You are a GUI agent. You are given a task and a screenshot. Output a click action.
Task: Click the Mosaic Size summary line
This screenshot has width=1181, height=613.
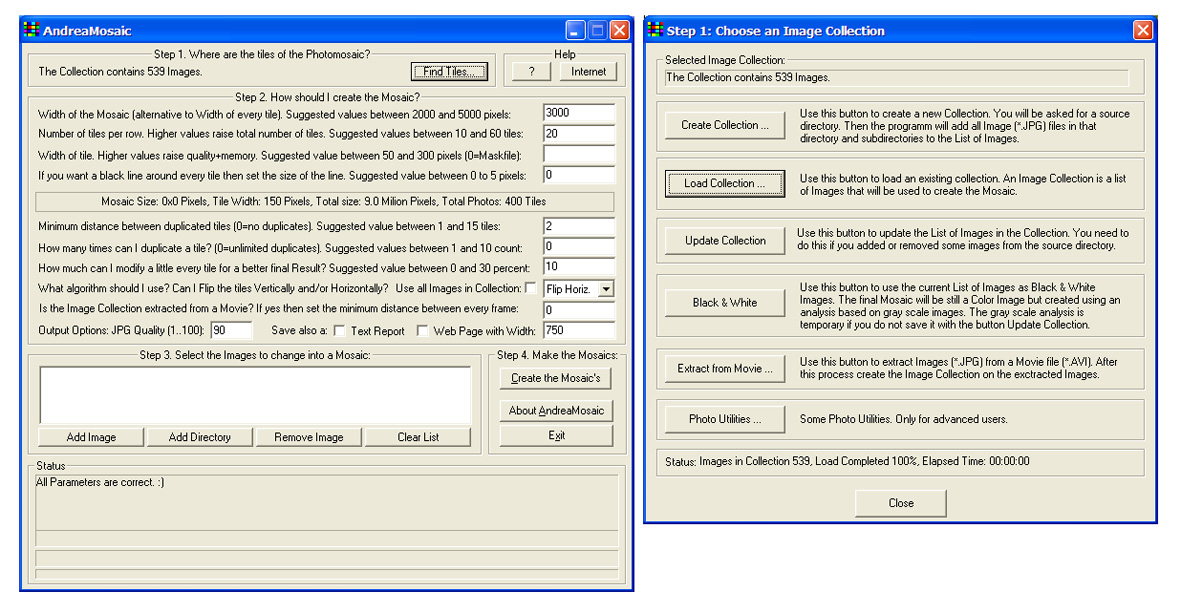[x=324, y=202]
